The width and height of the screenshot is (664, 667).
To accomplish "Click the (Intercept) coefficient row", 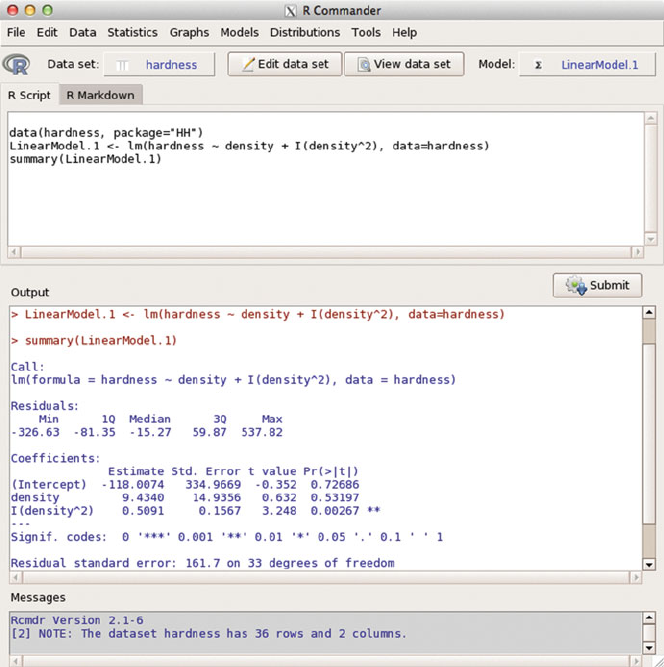I will click(185, 485).
